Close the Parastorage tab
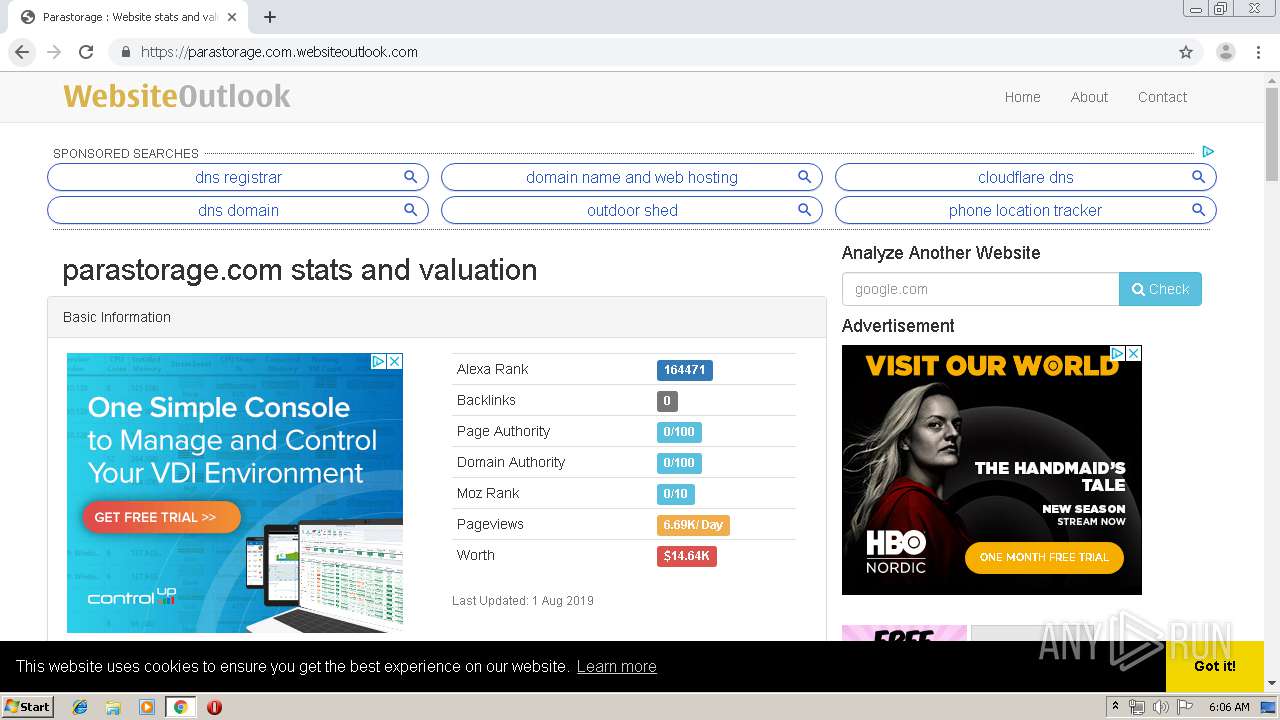This screenshot has width=1280, height=720. (232, 17)
